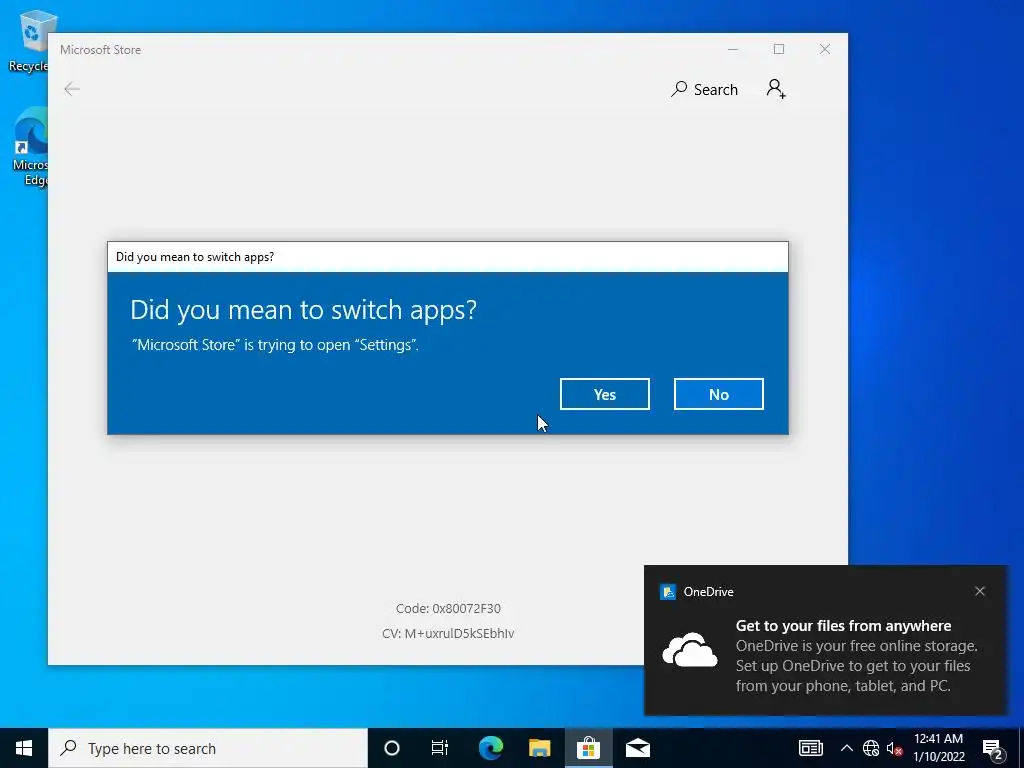Select the Recycle Bin desktop icon
This screenshot has height=768, width=1024.
[x=29, y=40]
